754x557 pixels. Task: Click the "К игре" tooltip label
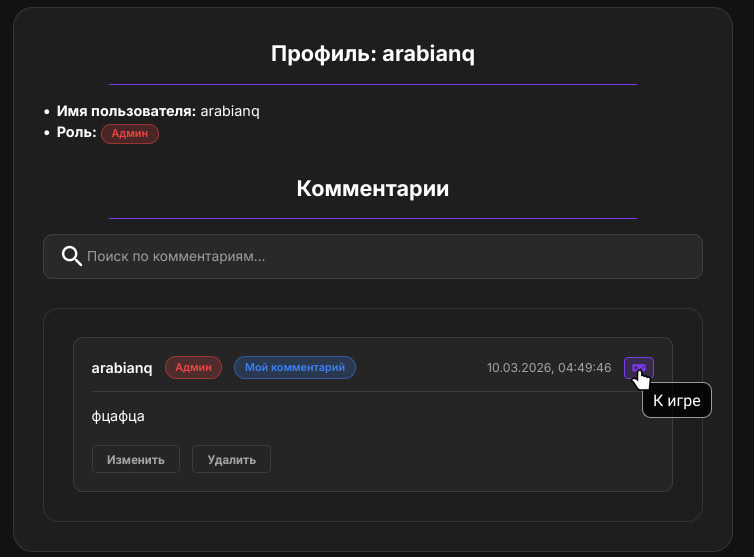pyautogui.click(x=677, y=401)
